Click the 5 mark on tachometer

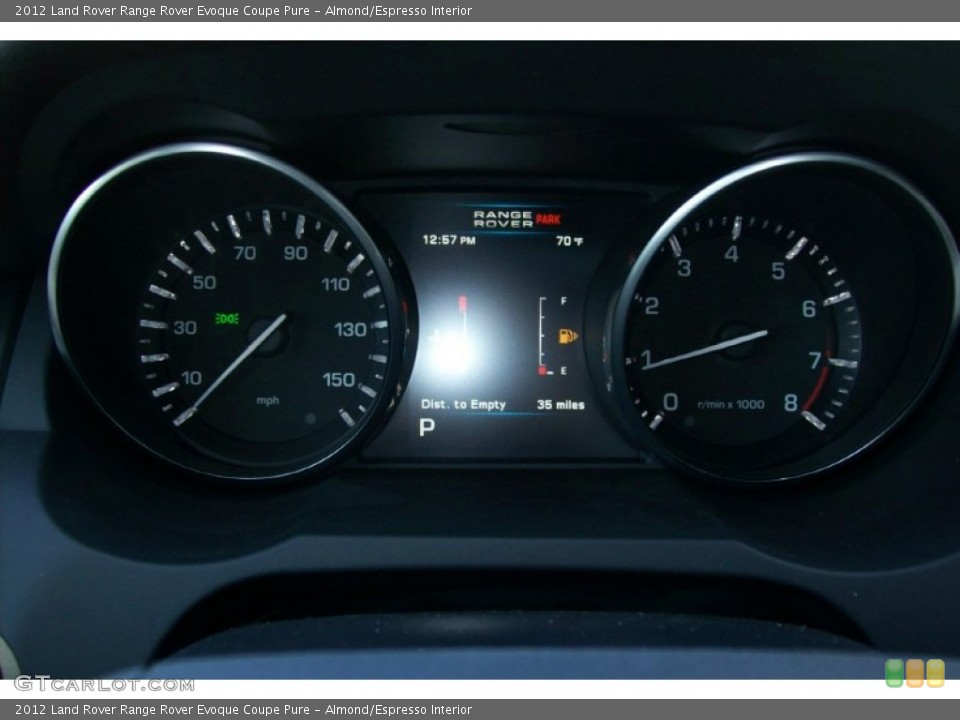click(778, 270)
